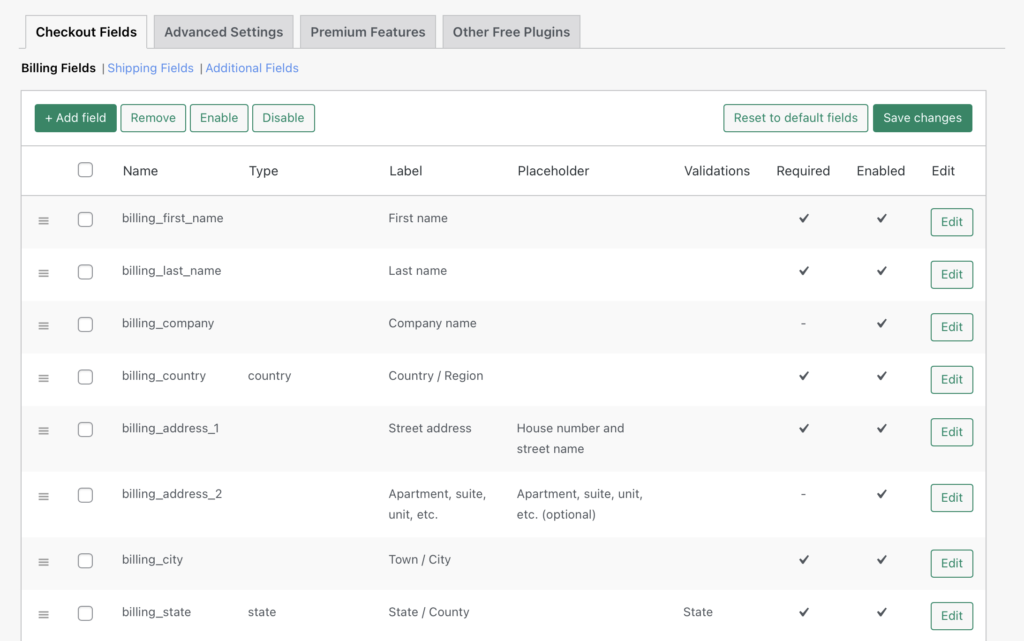1024x641 pixels.
Task: Click the 'Town / City' label cell
Action: [x=419, y=560]
